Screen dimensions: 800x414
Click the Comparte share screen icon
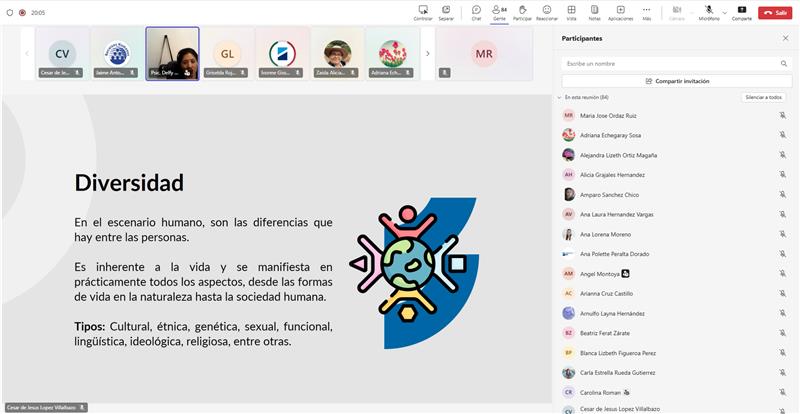click(741, 11)
